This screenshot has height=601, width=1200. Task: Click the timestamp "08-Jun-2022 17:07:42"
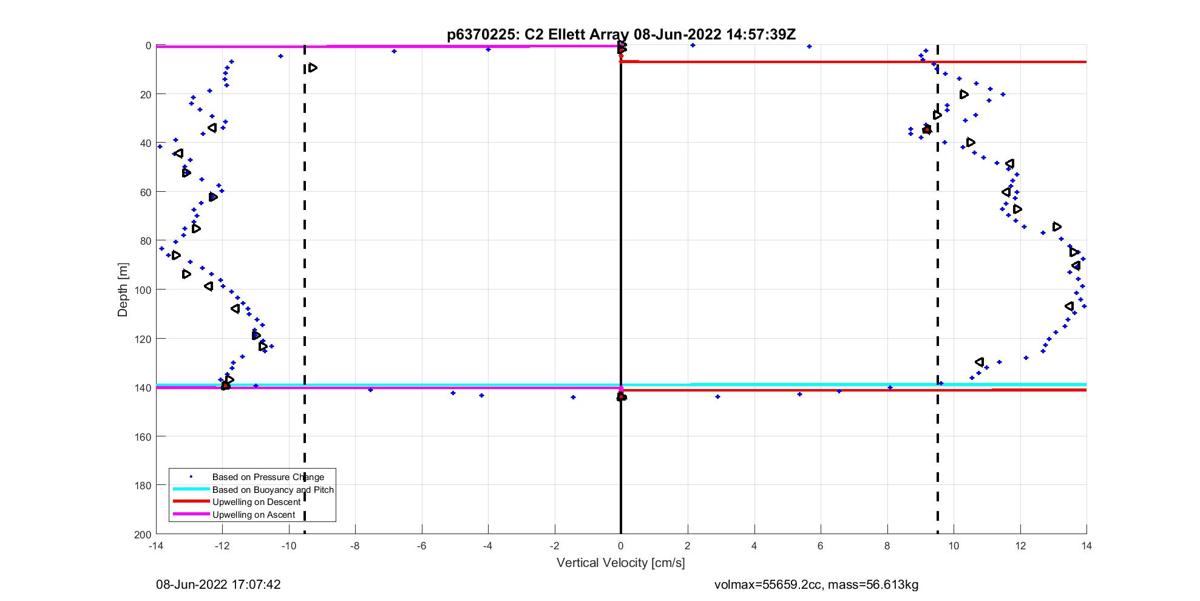coord(218,583)
